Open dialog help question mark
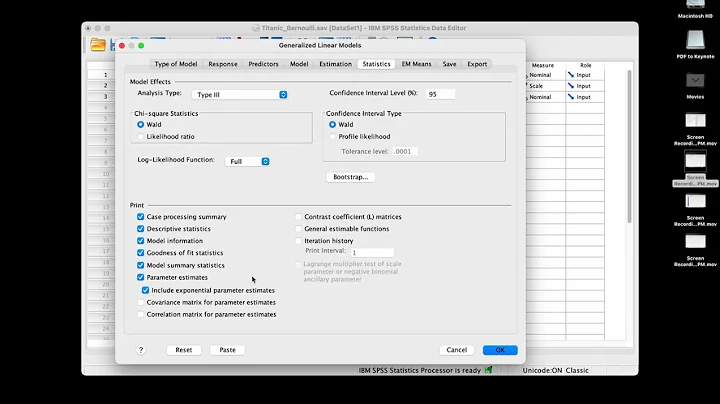Screen dimensions: 720x404 click(x=141, y=350)
